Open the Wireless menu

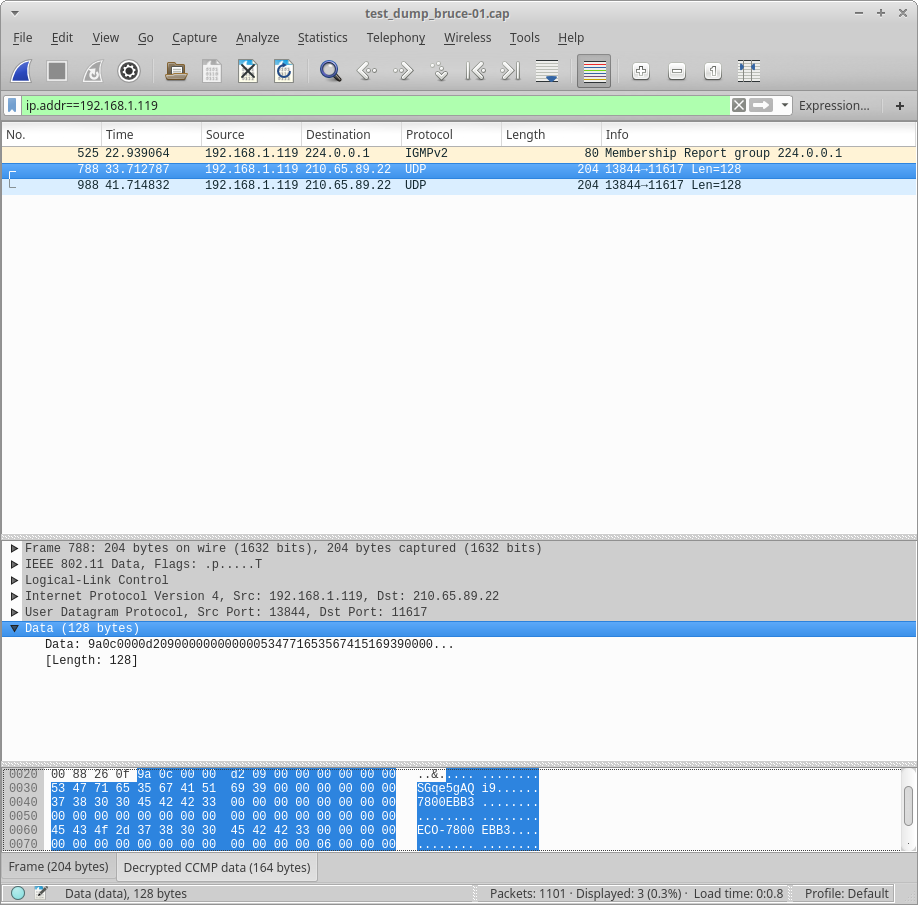(x=467, y=37)
